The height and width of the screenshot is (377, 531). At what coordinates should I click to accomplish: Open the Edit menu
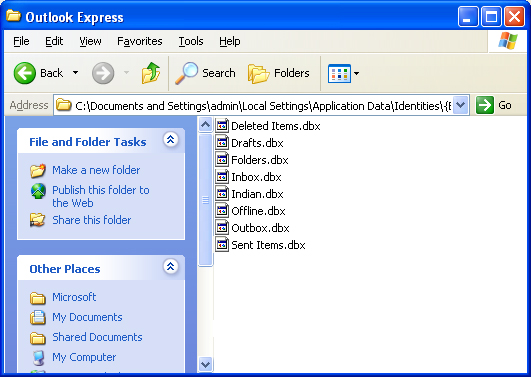pyautogui.click(x=54, y=41)
